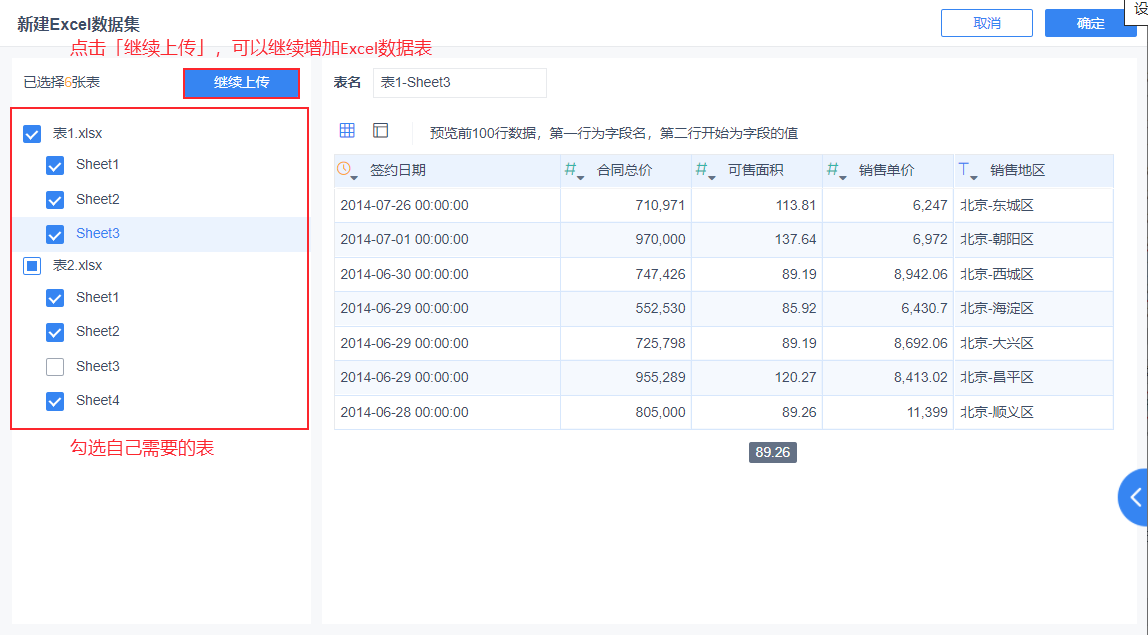1148x635 pixels.
Task: Click the value 113.81
Action: (x=796, y=206)
